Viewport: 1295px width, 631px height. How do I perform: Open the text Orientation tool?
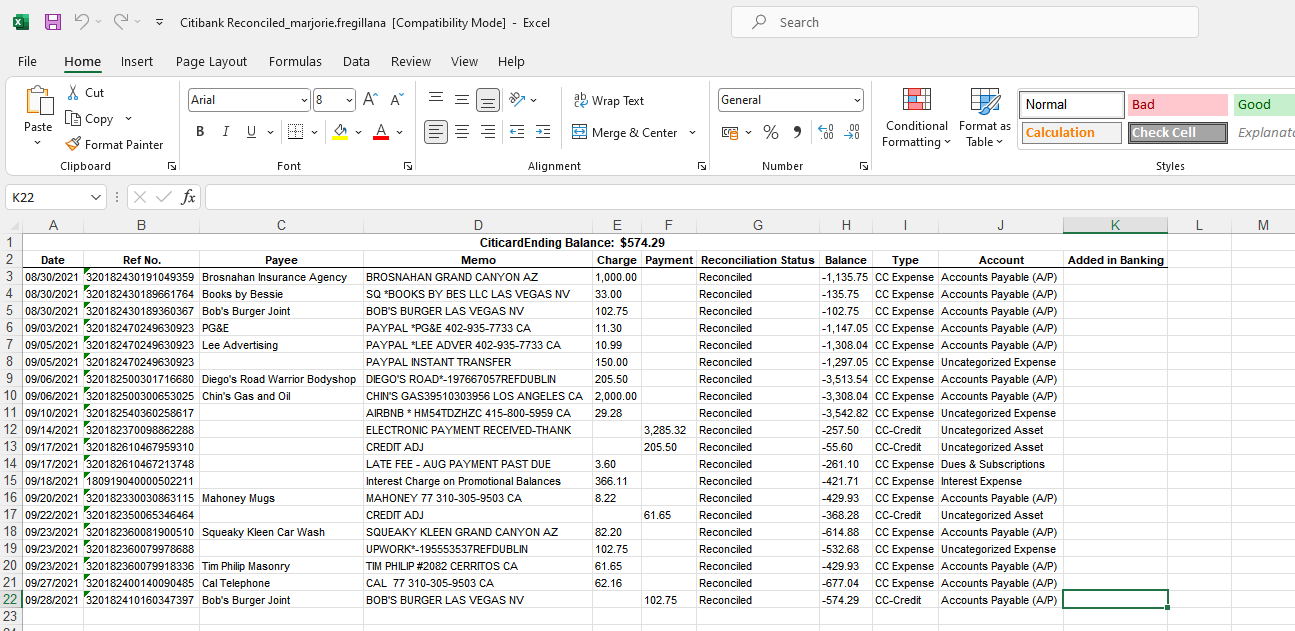[x=517, y=100]
